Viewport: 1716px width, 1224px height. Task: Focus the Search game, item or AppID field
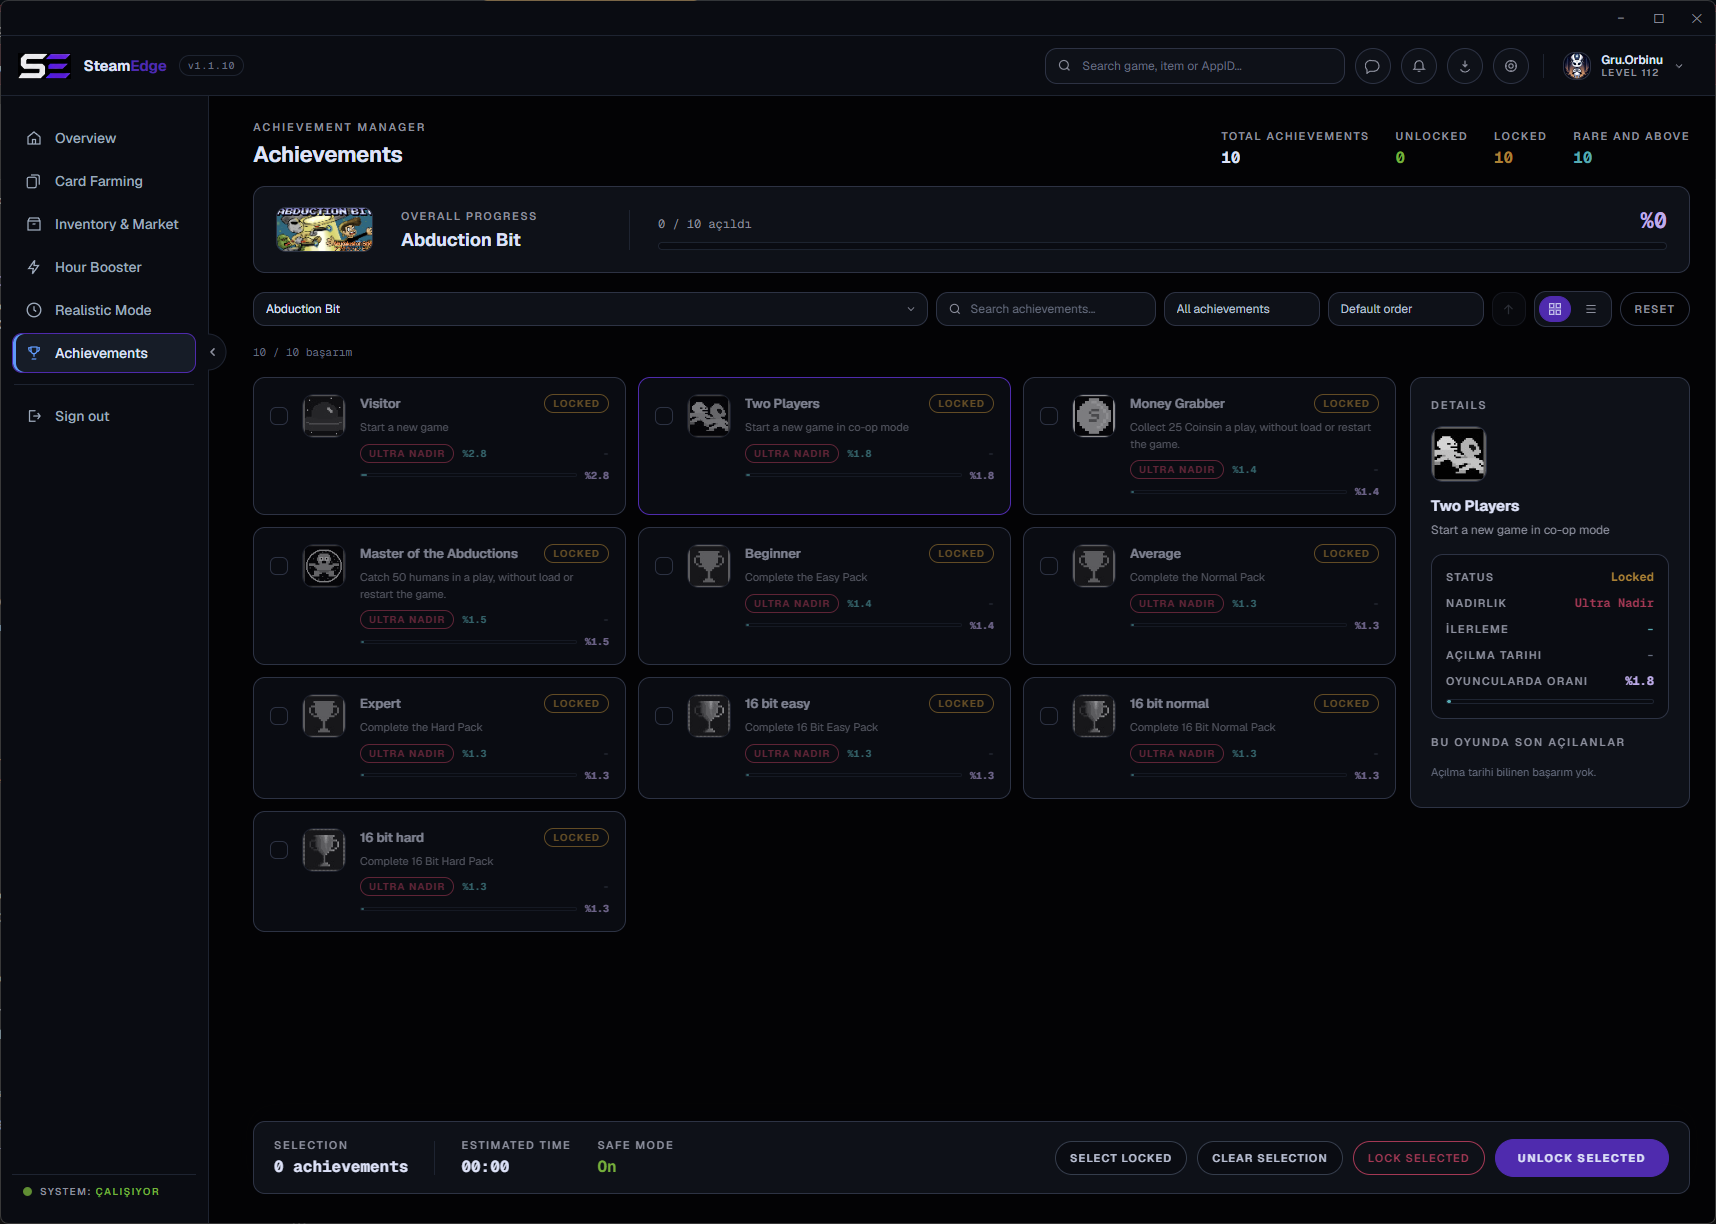tap(1194, 66)
